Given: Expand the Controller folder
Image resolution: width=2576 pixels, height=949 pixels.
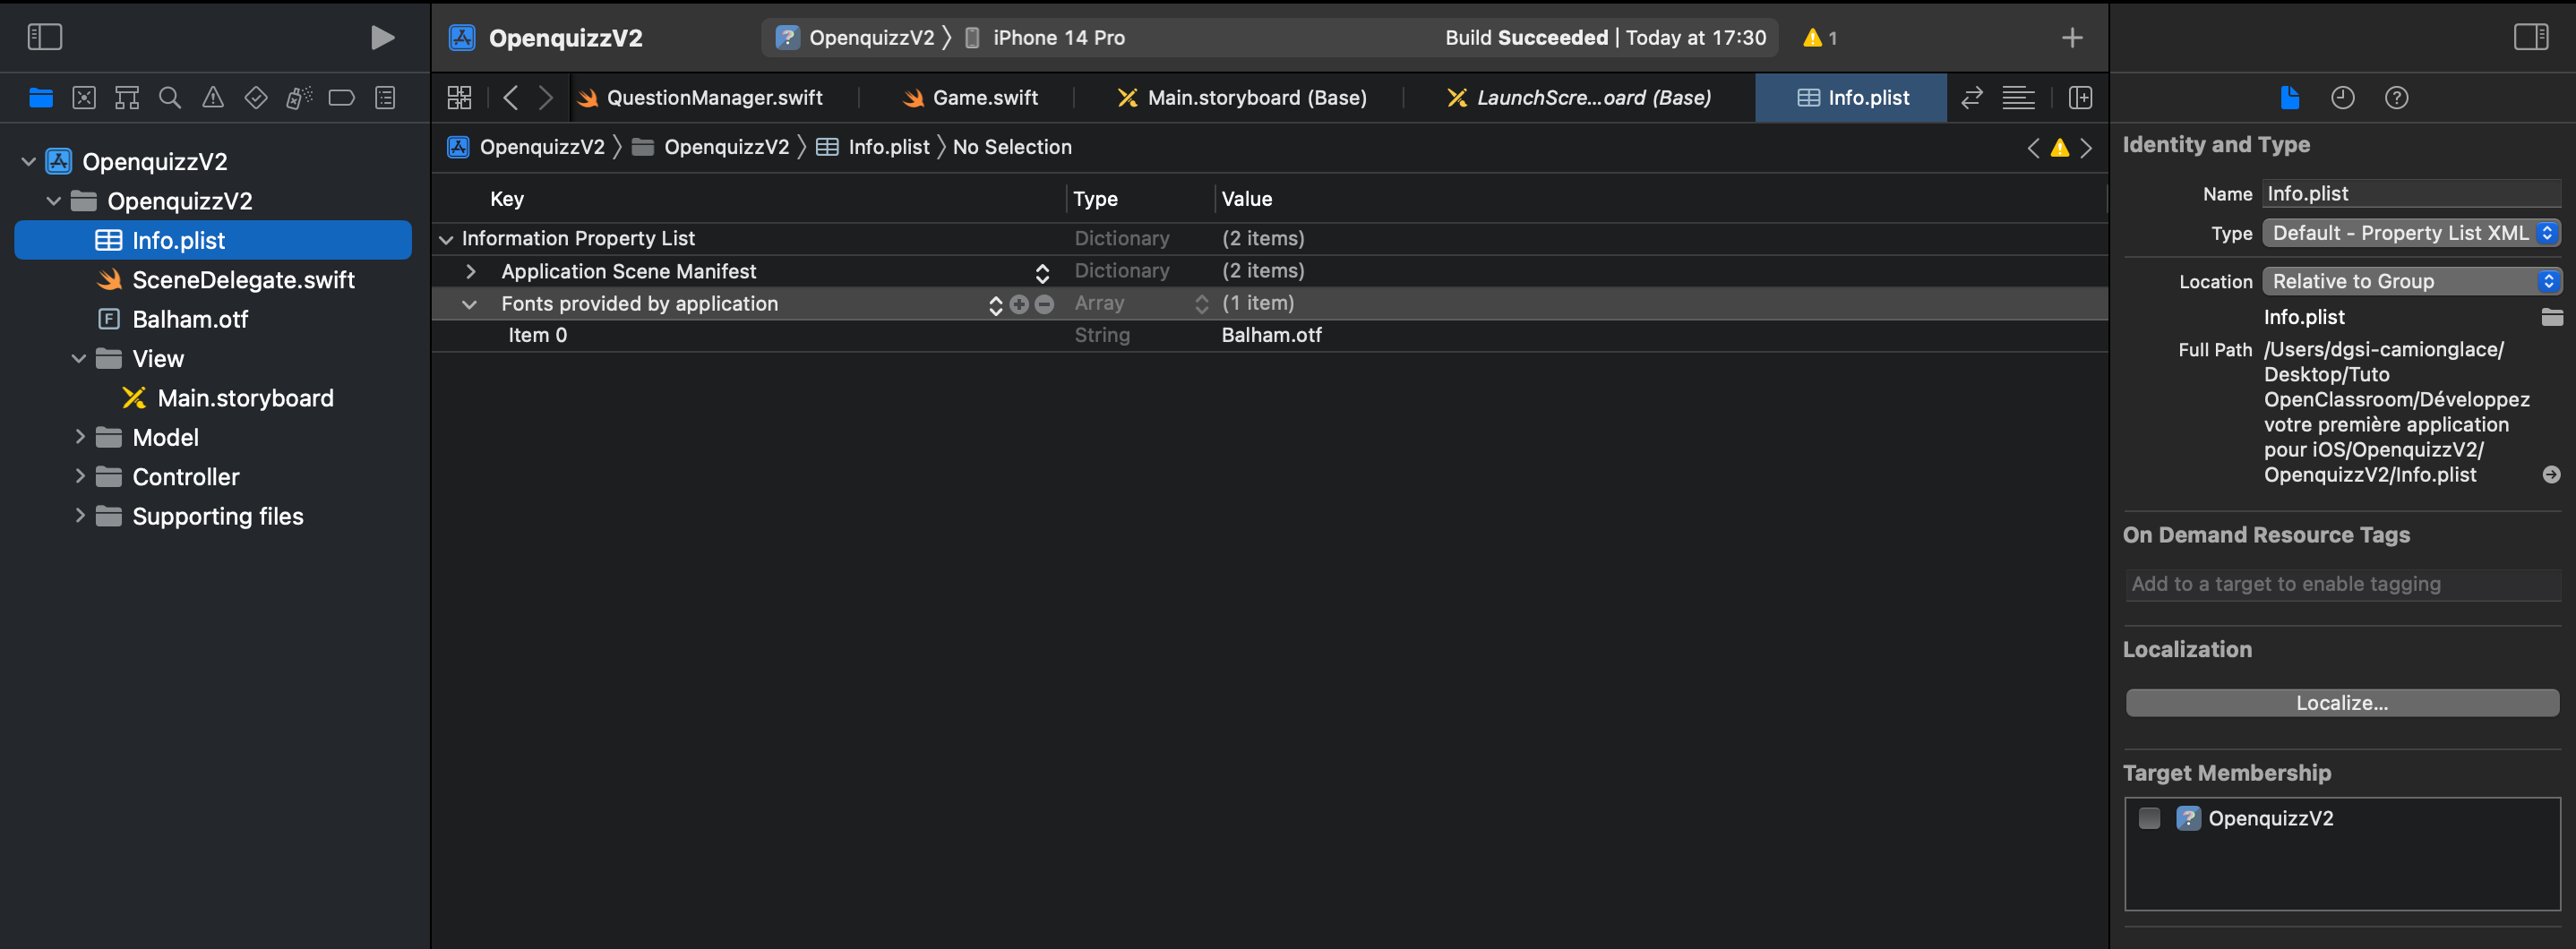Looking at the screenshot, I should [79, 476].
